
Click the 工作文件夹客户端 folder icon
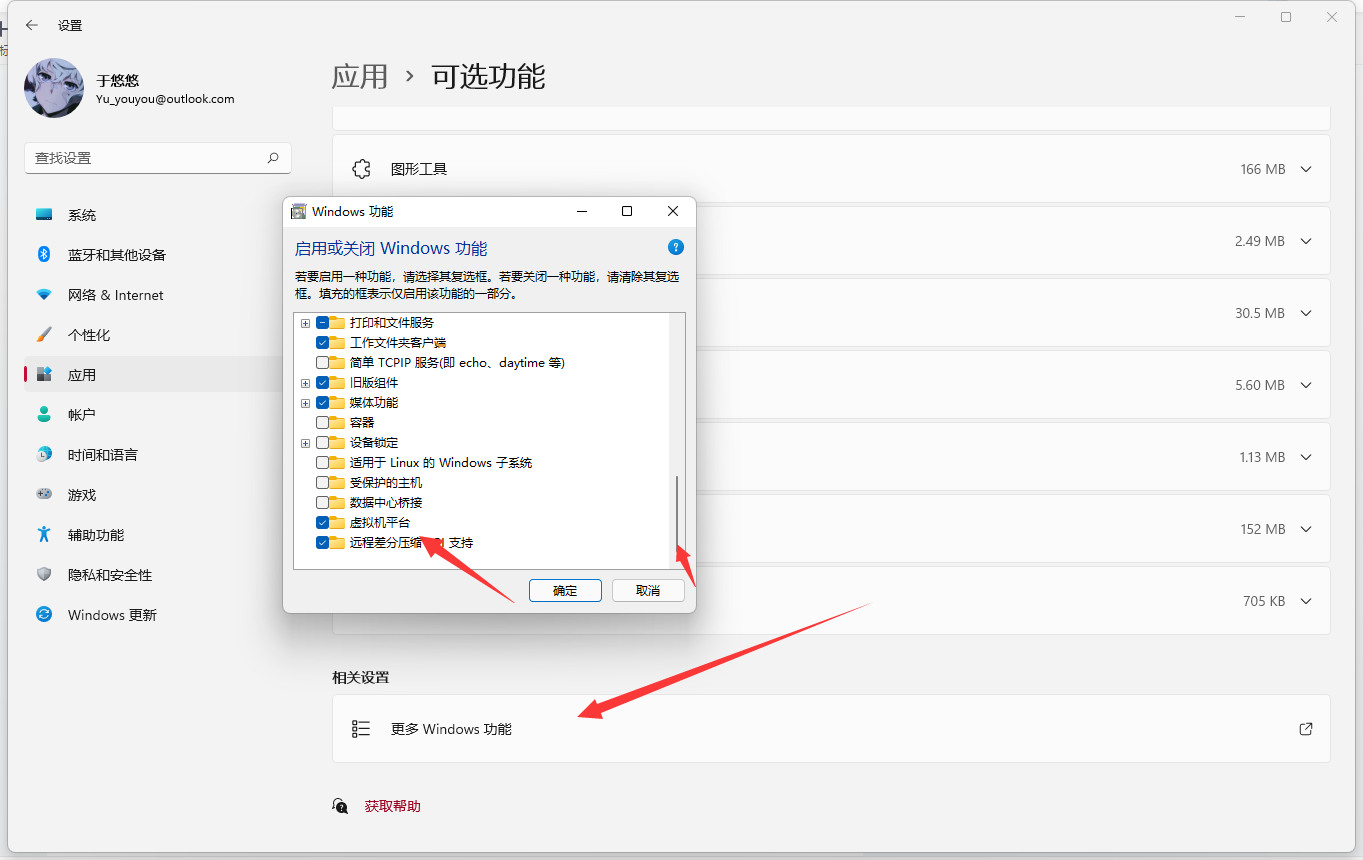338,343
